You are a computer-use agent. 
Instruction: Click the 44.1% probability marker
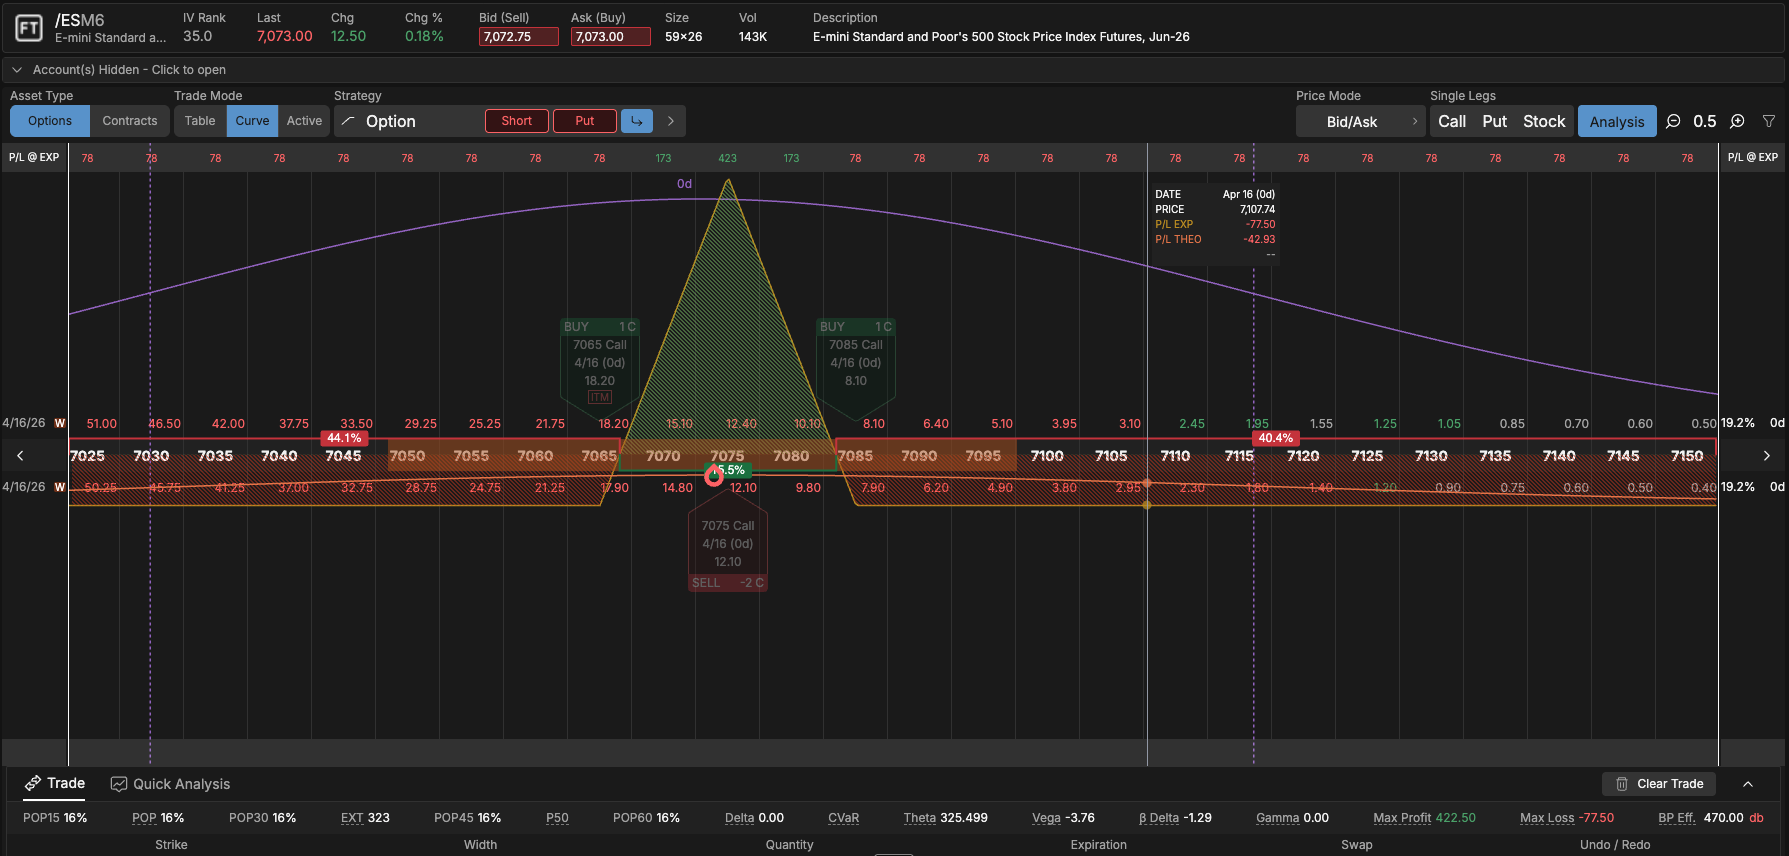click(344, 438)
